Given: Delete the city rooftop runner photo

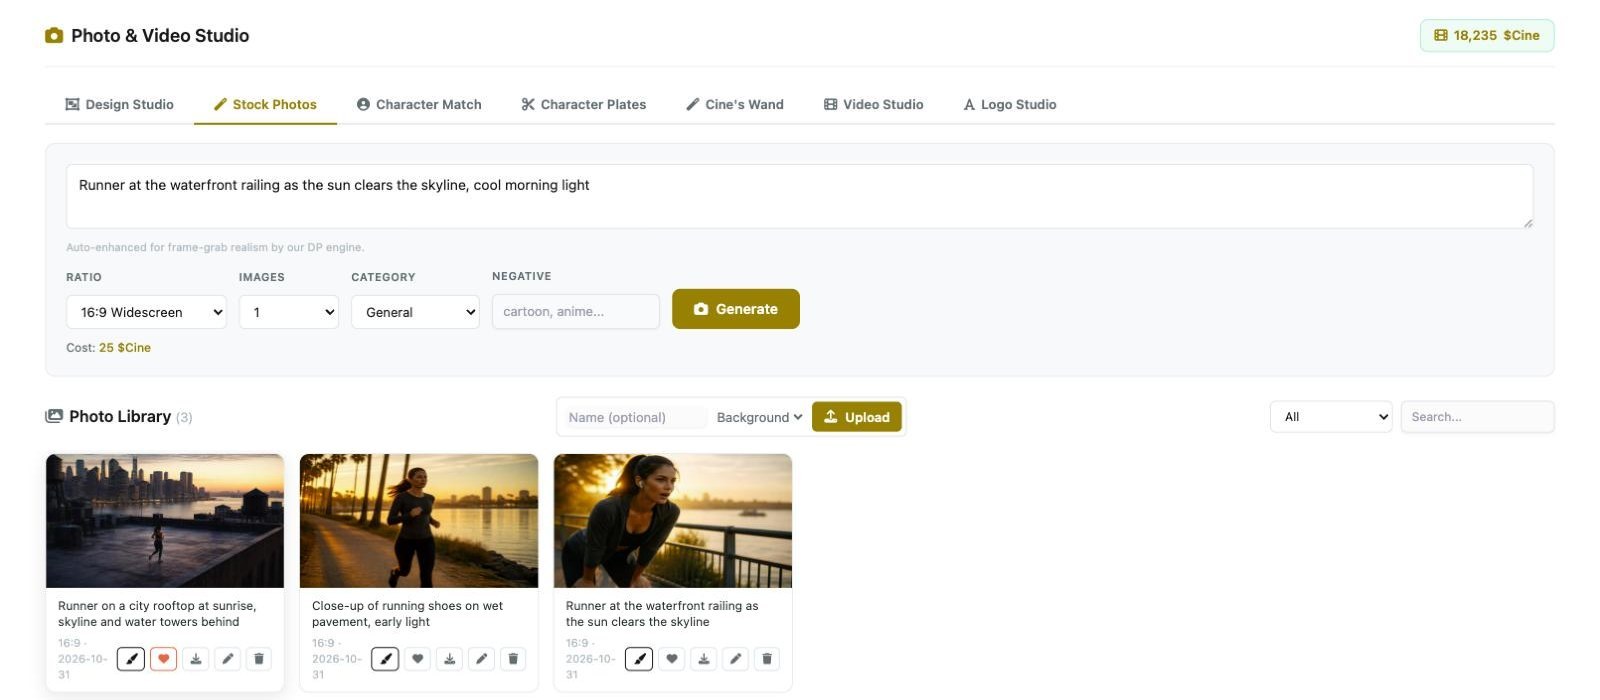Looking at the screenshot, I should (x=259, y=659).
